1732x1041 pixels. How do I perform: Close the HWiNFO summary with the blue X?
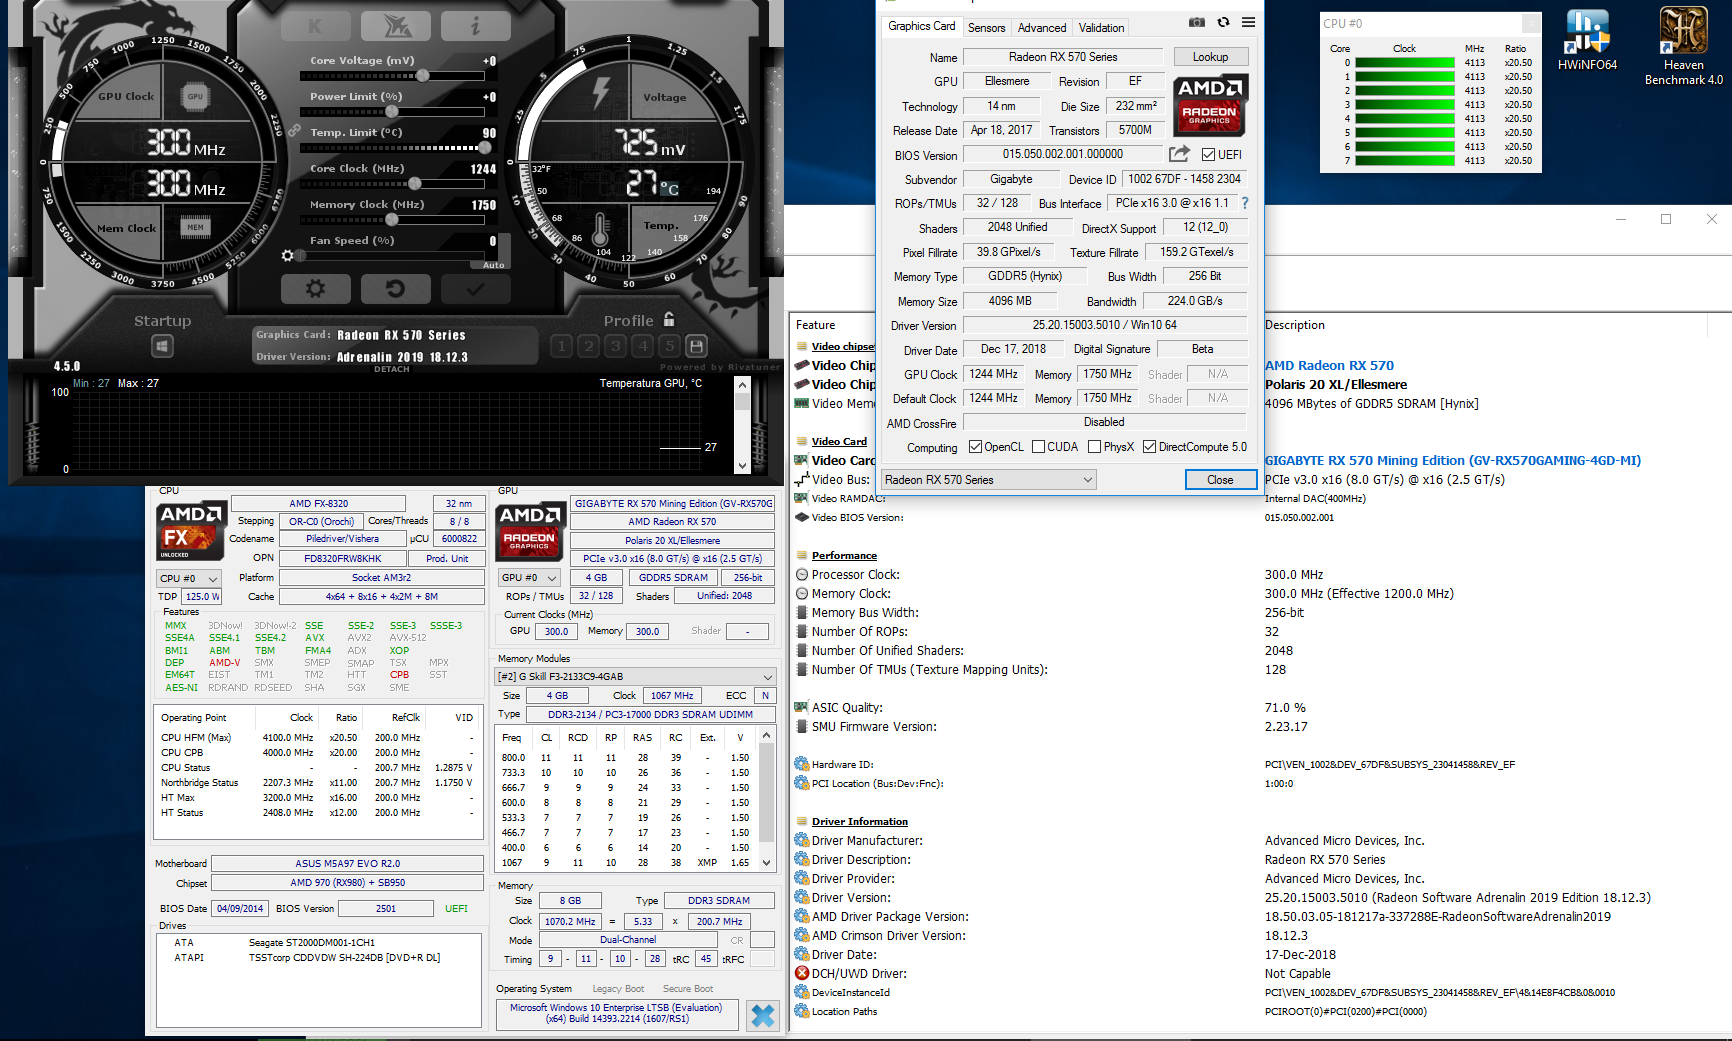point(763,1016)
